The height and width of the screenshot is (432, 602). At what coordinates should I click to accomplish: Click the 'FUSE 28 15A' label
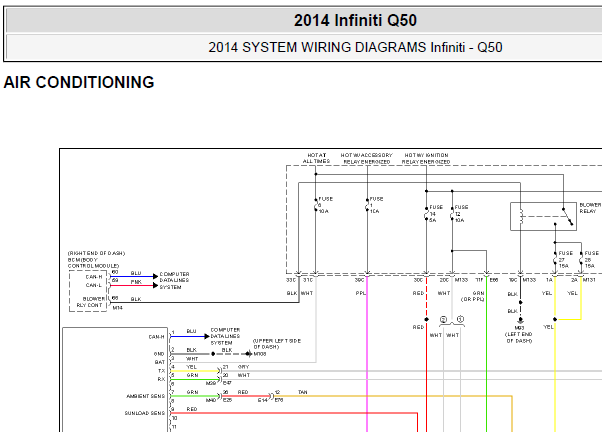point(592,260)
